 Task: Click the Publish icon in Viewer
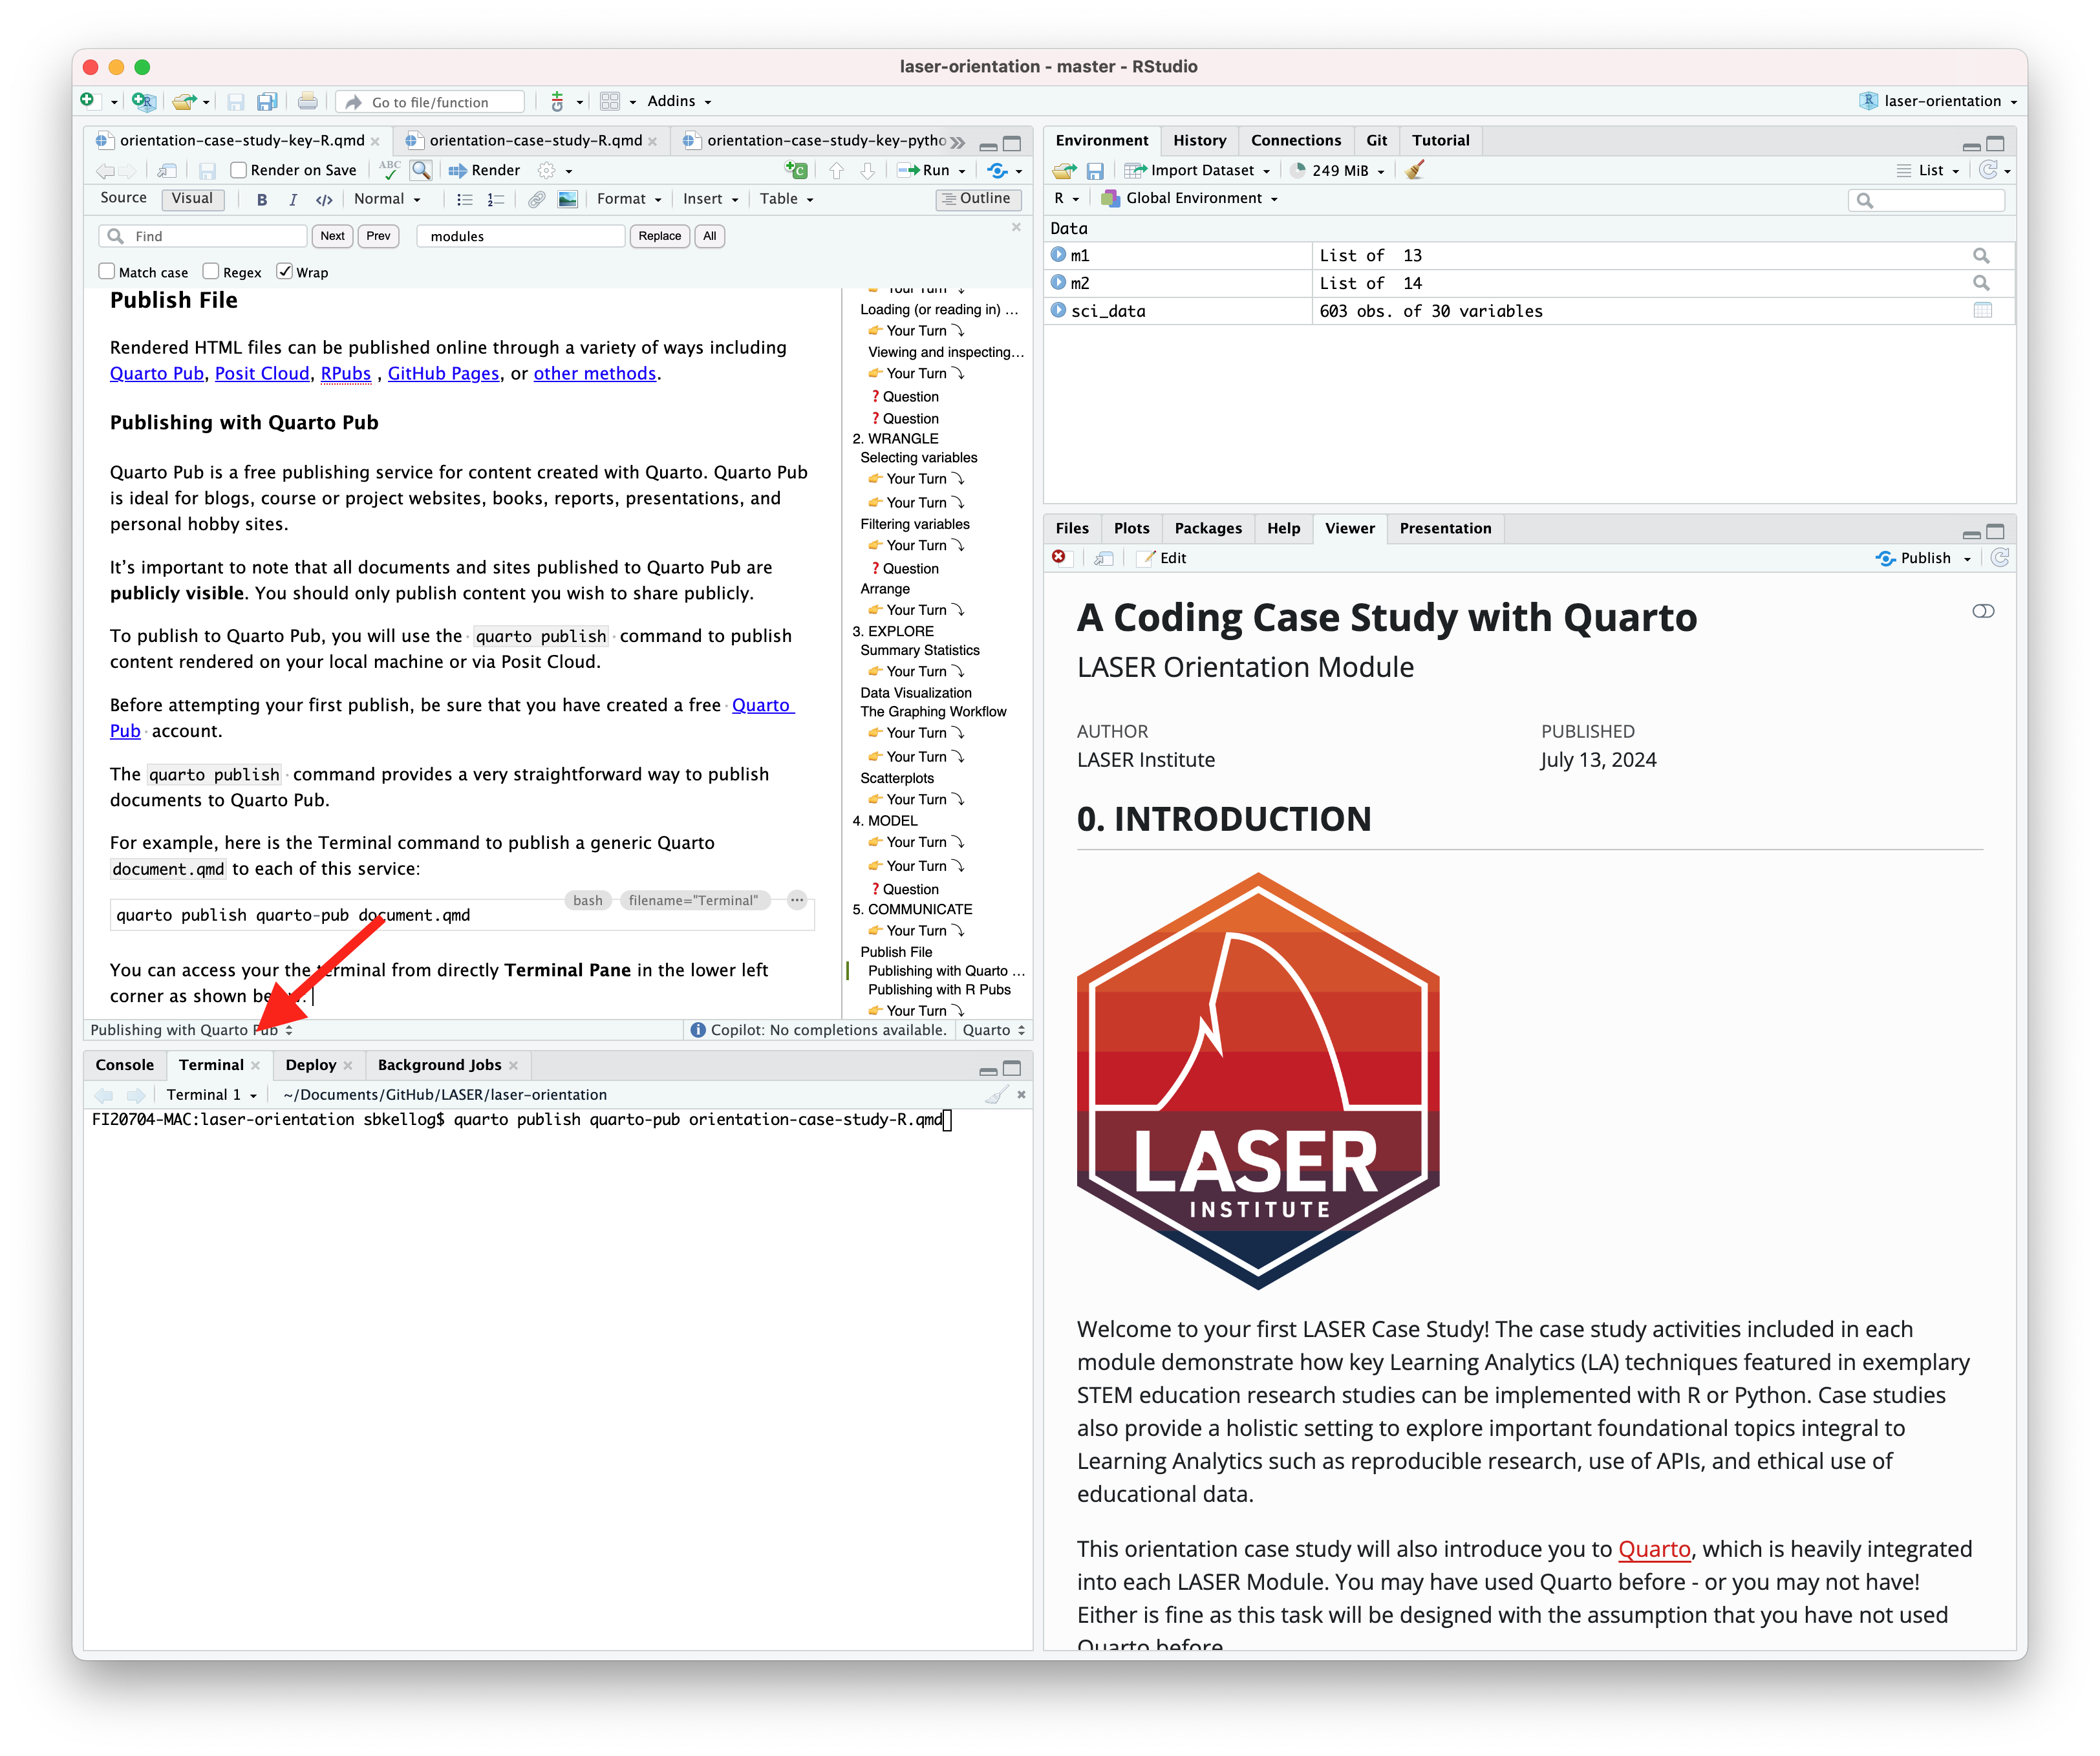point(1885,558)
